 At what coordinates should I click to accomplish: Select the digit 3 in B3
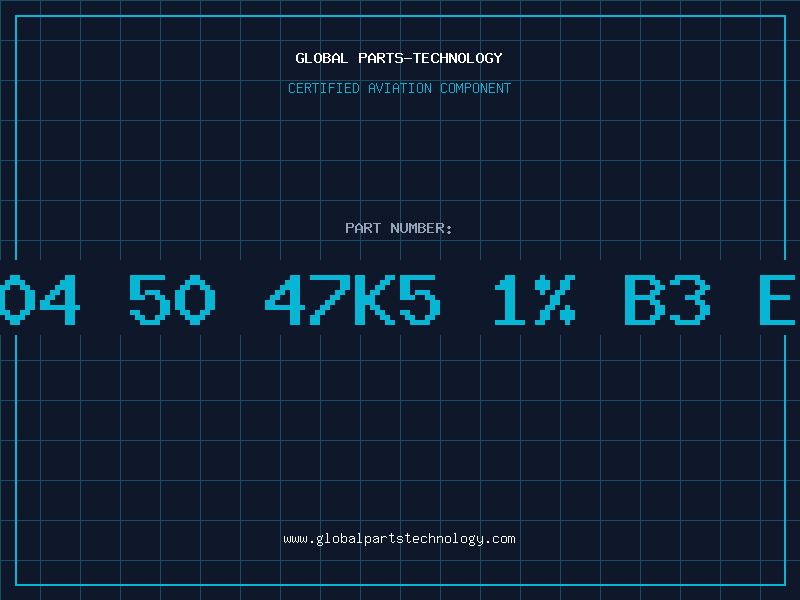[690, 300]
